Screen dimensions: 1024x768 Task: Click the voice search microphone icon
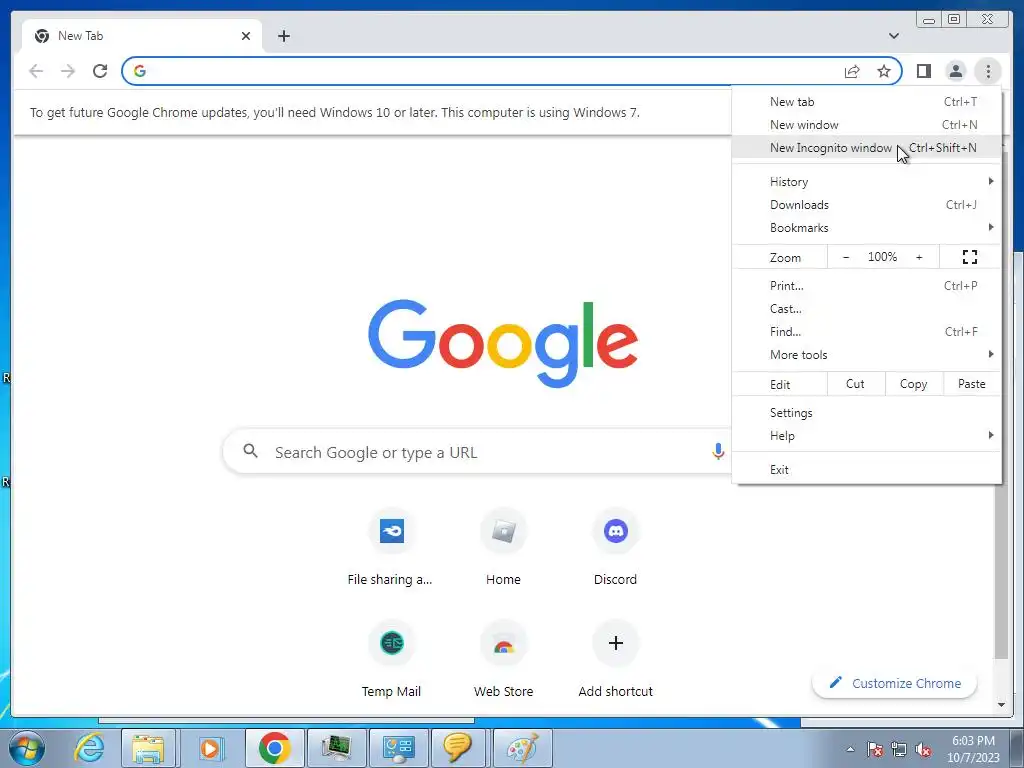(x=718, y=451)
